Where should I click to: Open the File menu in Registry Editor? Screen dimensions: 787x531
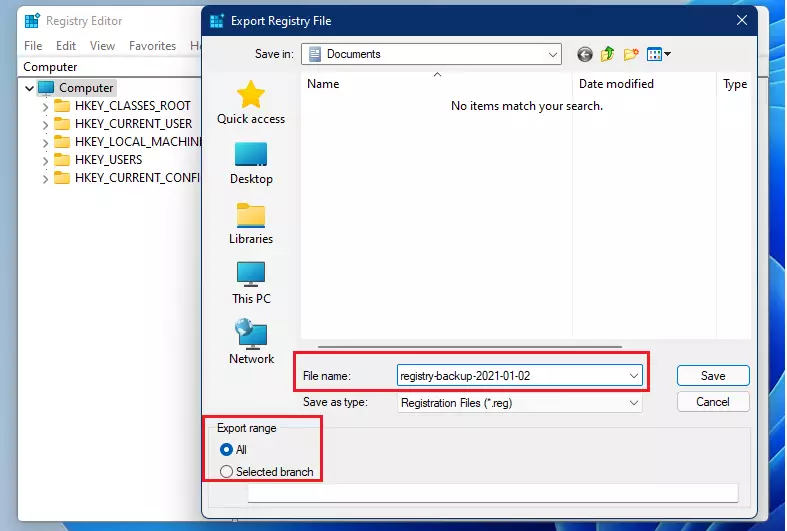(x=33, y=46)
